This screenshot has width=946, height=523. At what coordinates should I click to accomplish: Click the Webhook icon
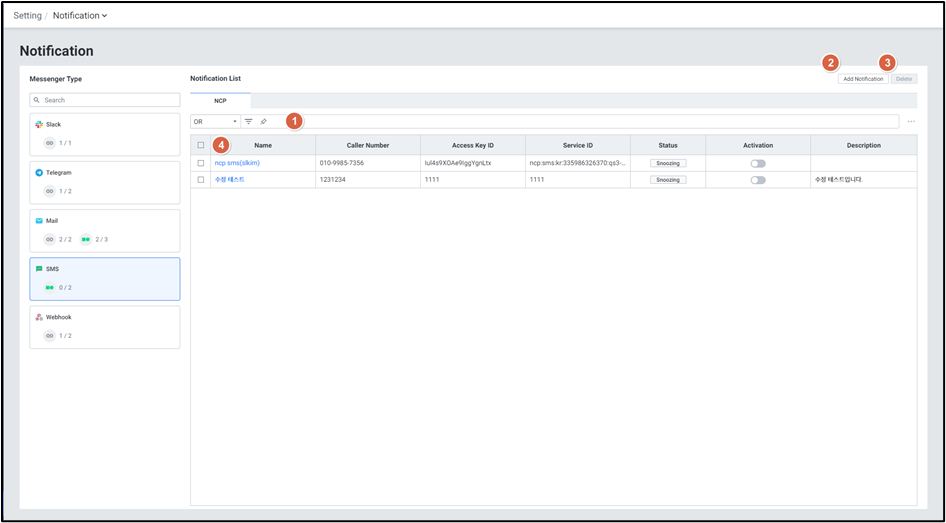[x=39, y=317]
